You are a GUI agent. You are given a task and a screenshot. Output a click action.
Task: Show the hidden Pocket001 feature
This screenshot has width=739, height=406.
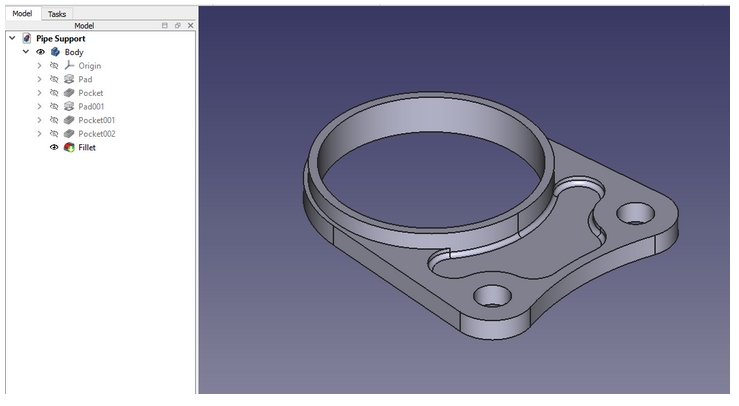tap(54, 120)
